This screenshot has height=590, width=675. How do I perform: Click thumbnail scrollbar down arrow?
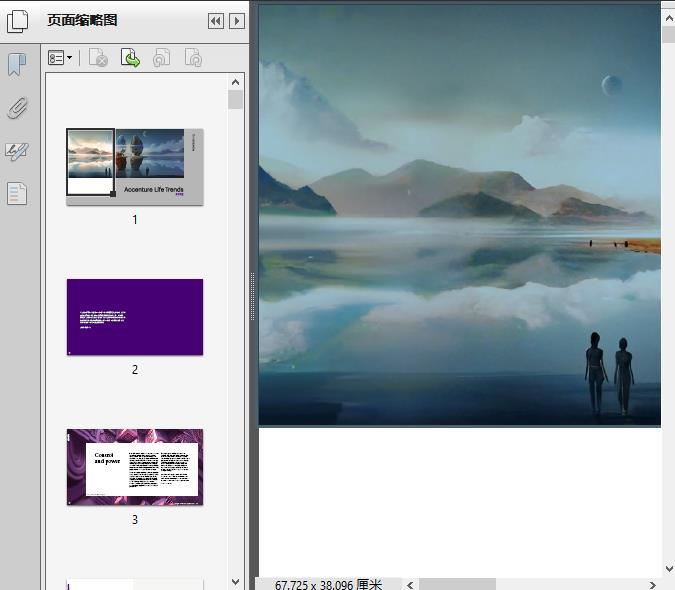click(235, 582)
